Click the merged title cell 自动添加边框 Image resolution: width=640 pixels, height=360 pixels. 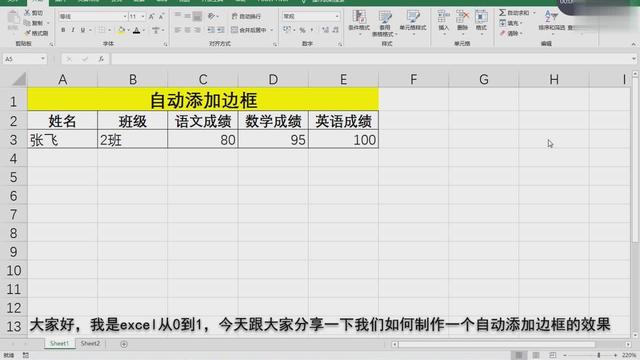click(x=203, y=100)
